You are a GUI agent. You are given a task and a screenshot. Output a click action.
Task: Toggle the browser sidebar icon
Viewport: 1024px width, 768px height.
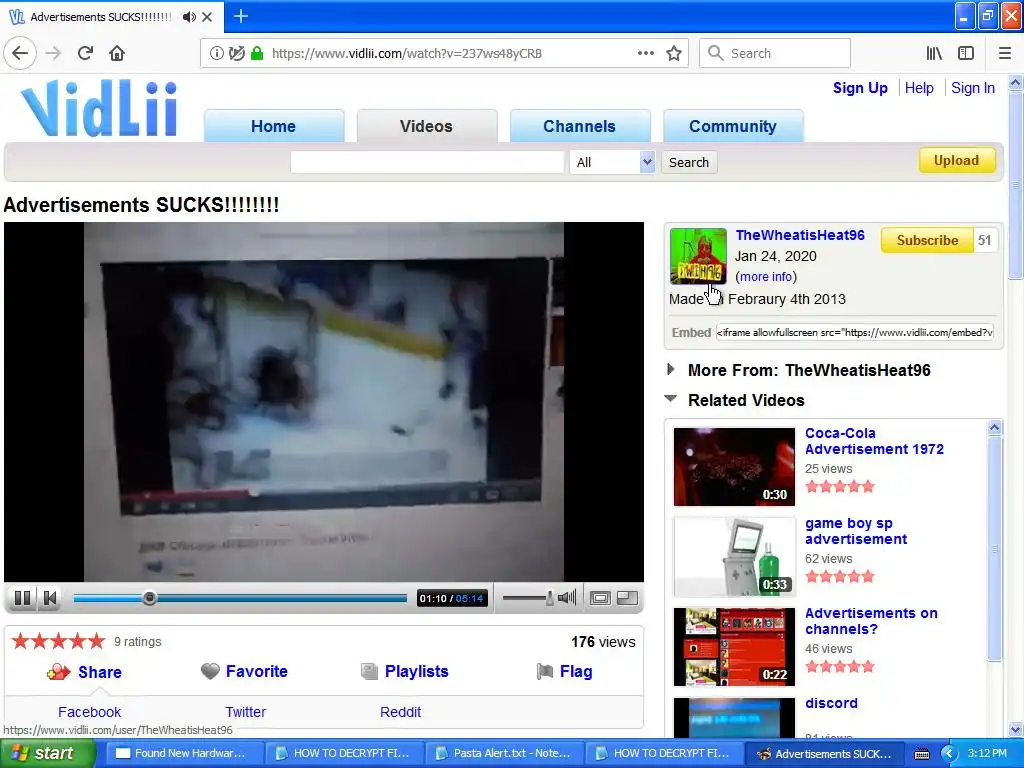pyautogui.click(x=966, y=54)
